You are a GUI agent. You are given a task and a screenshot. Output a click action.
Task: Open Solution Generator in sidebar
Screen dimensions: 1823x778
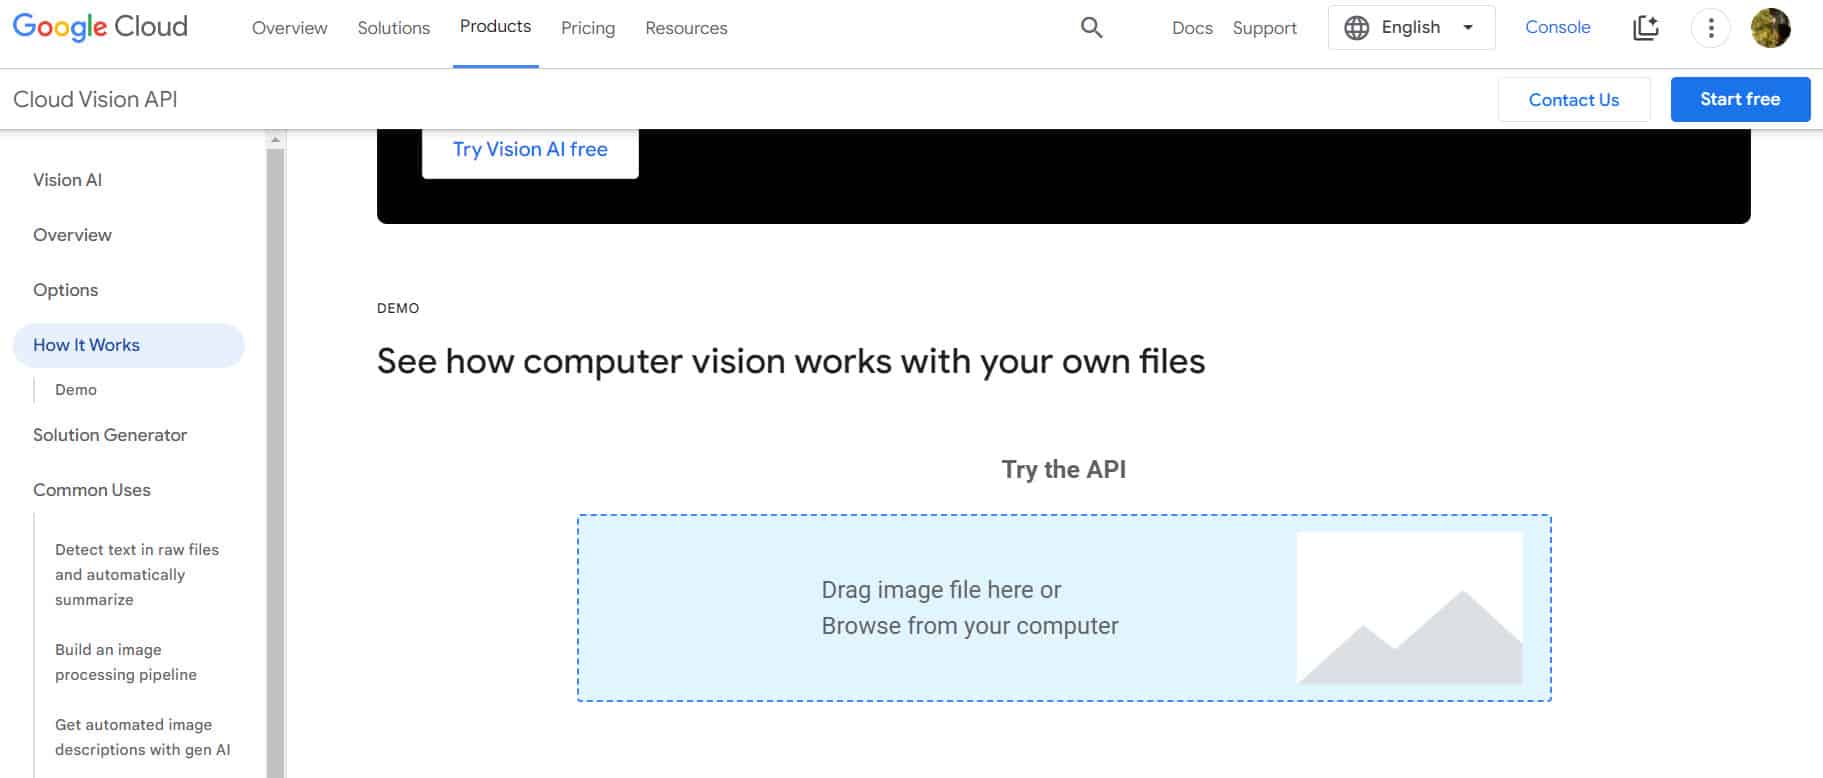[x=110, y=435]
